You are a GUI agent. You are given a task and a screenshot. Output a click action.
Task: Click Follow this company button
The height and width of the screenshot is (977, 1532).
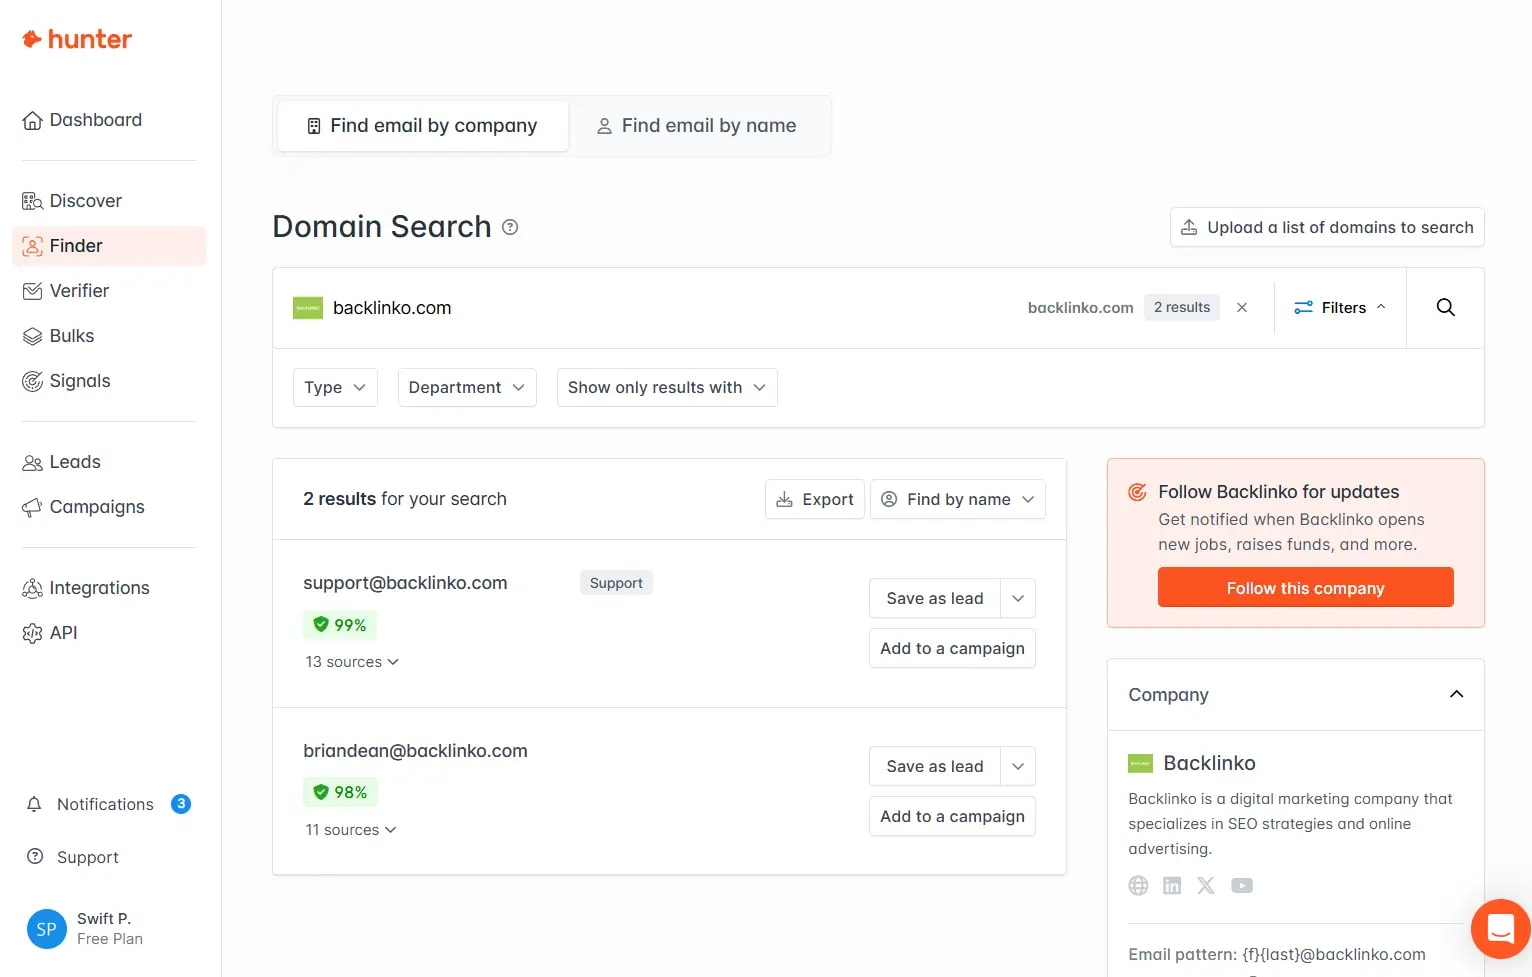1305,588
